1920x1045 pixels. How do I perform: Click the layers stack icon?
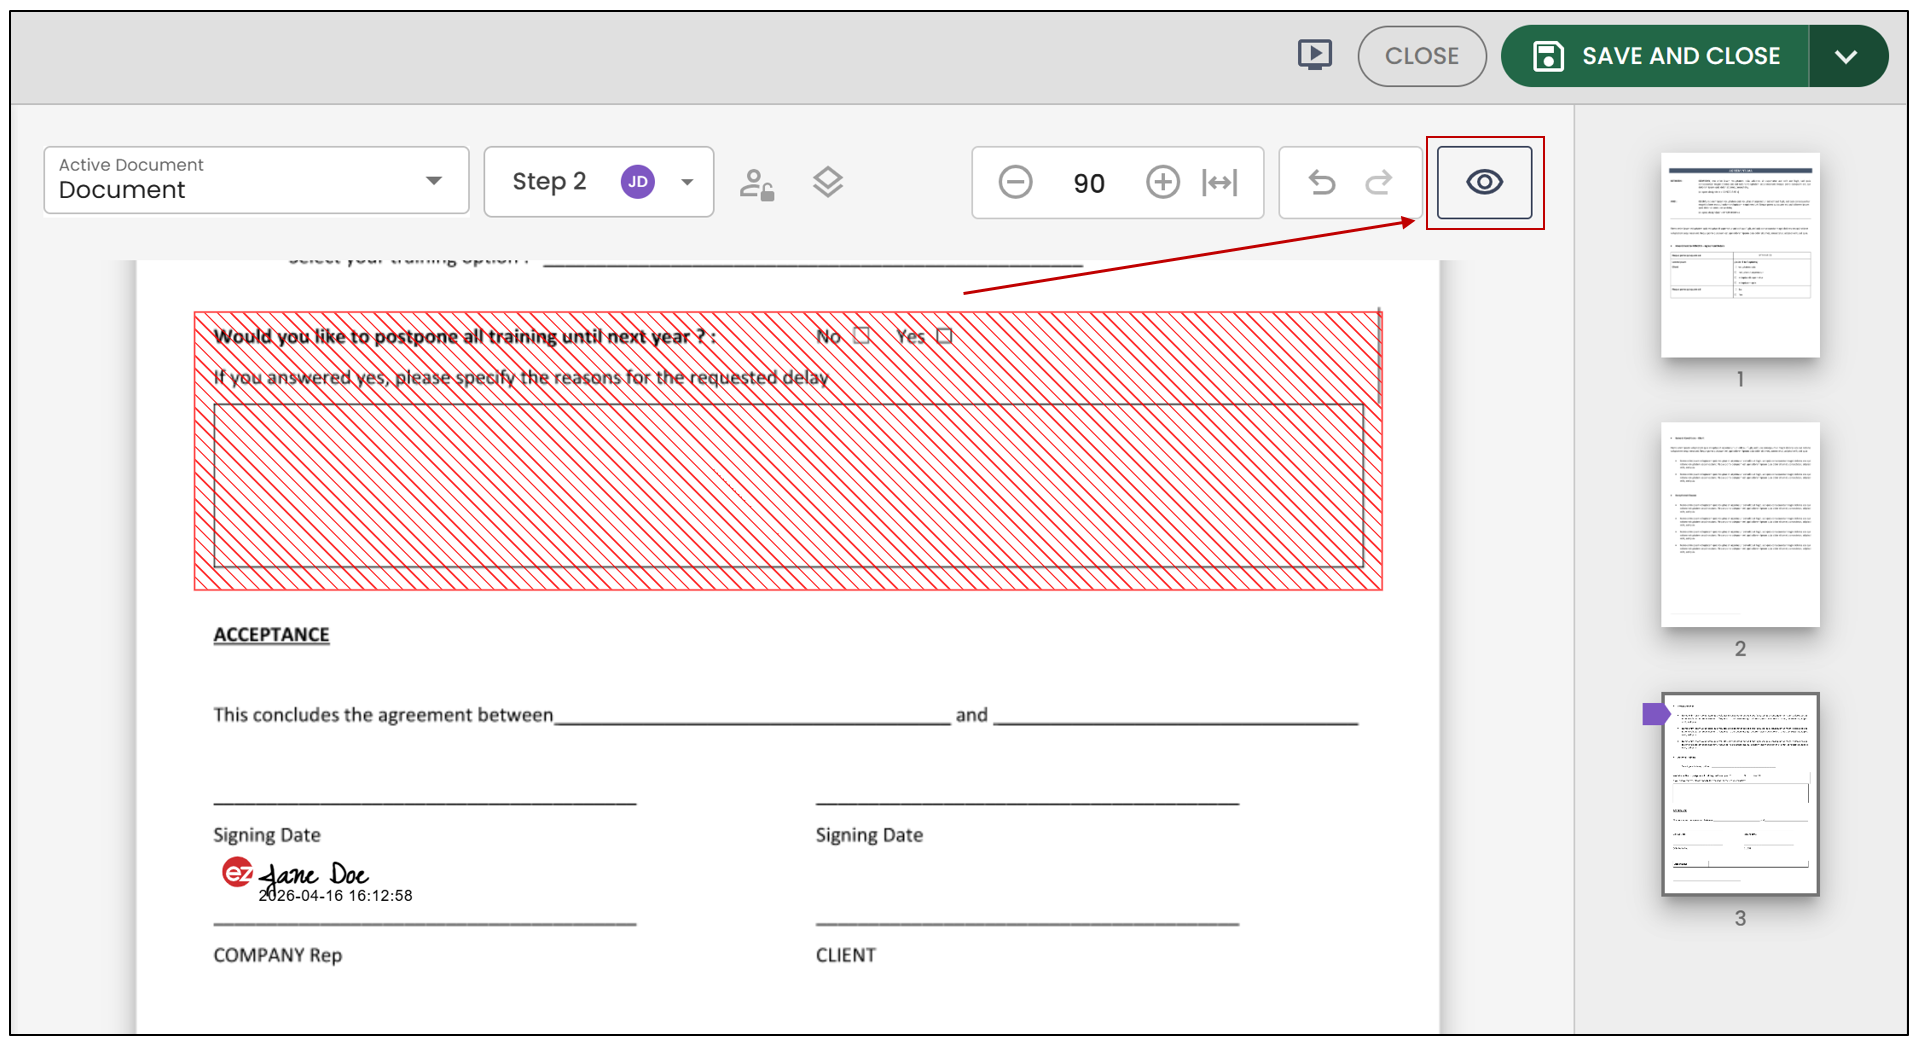827,182
